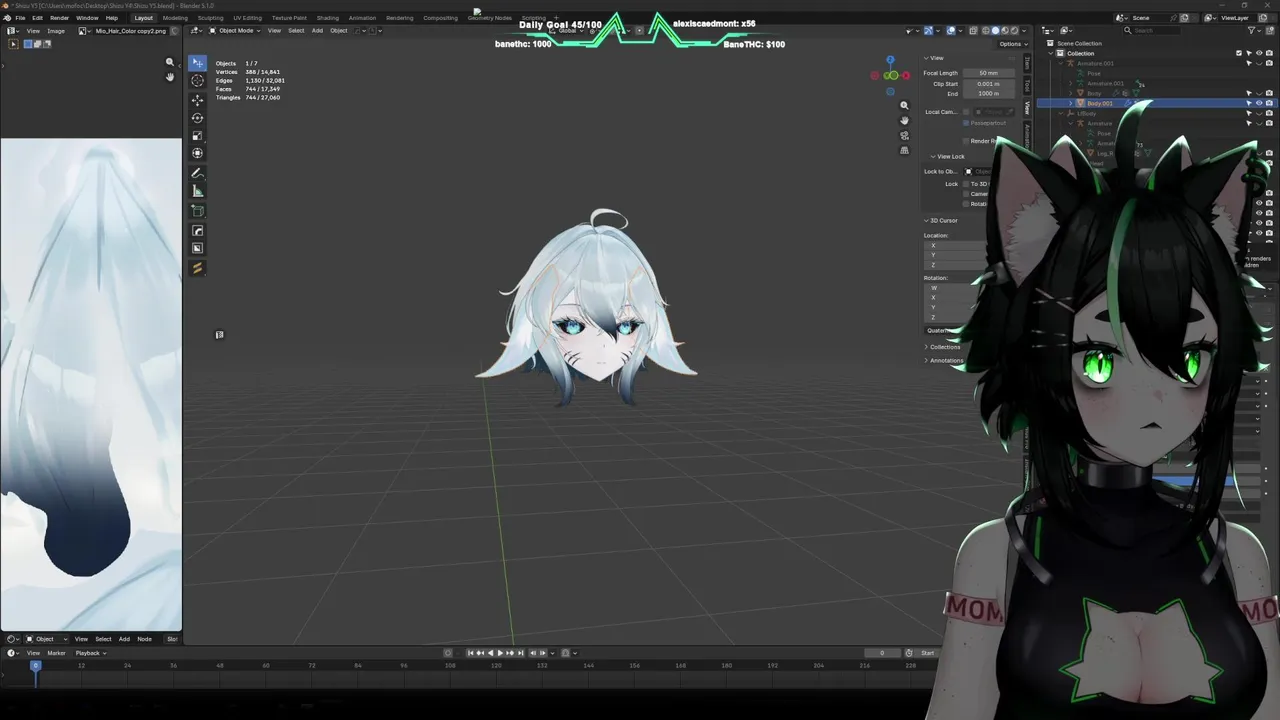Activate the Scale tool
Image resolution: width=1280 pixels, height=720 pixels.
197,136
